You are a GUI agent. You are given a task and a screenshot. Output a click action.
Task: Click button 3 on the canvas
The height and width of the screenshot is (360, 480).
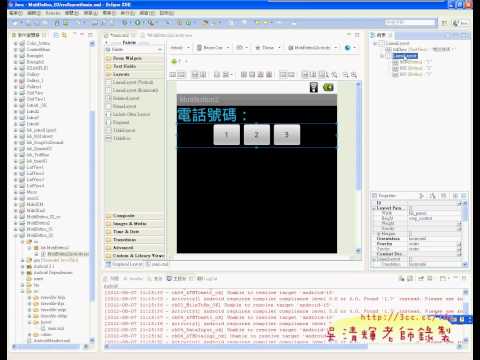click(287, 135)
